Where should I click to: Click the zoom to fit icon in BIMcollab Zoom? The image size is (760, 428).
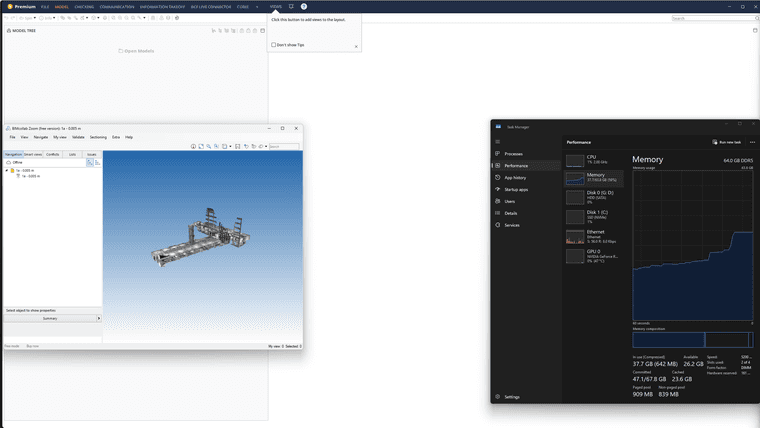point(201,146)
